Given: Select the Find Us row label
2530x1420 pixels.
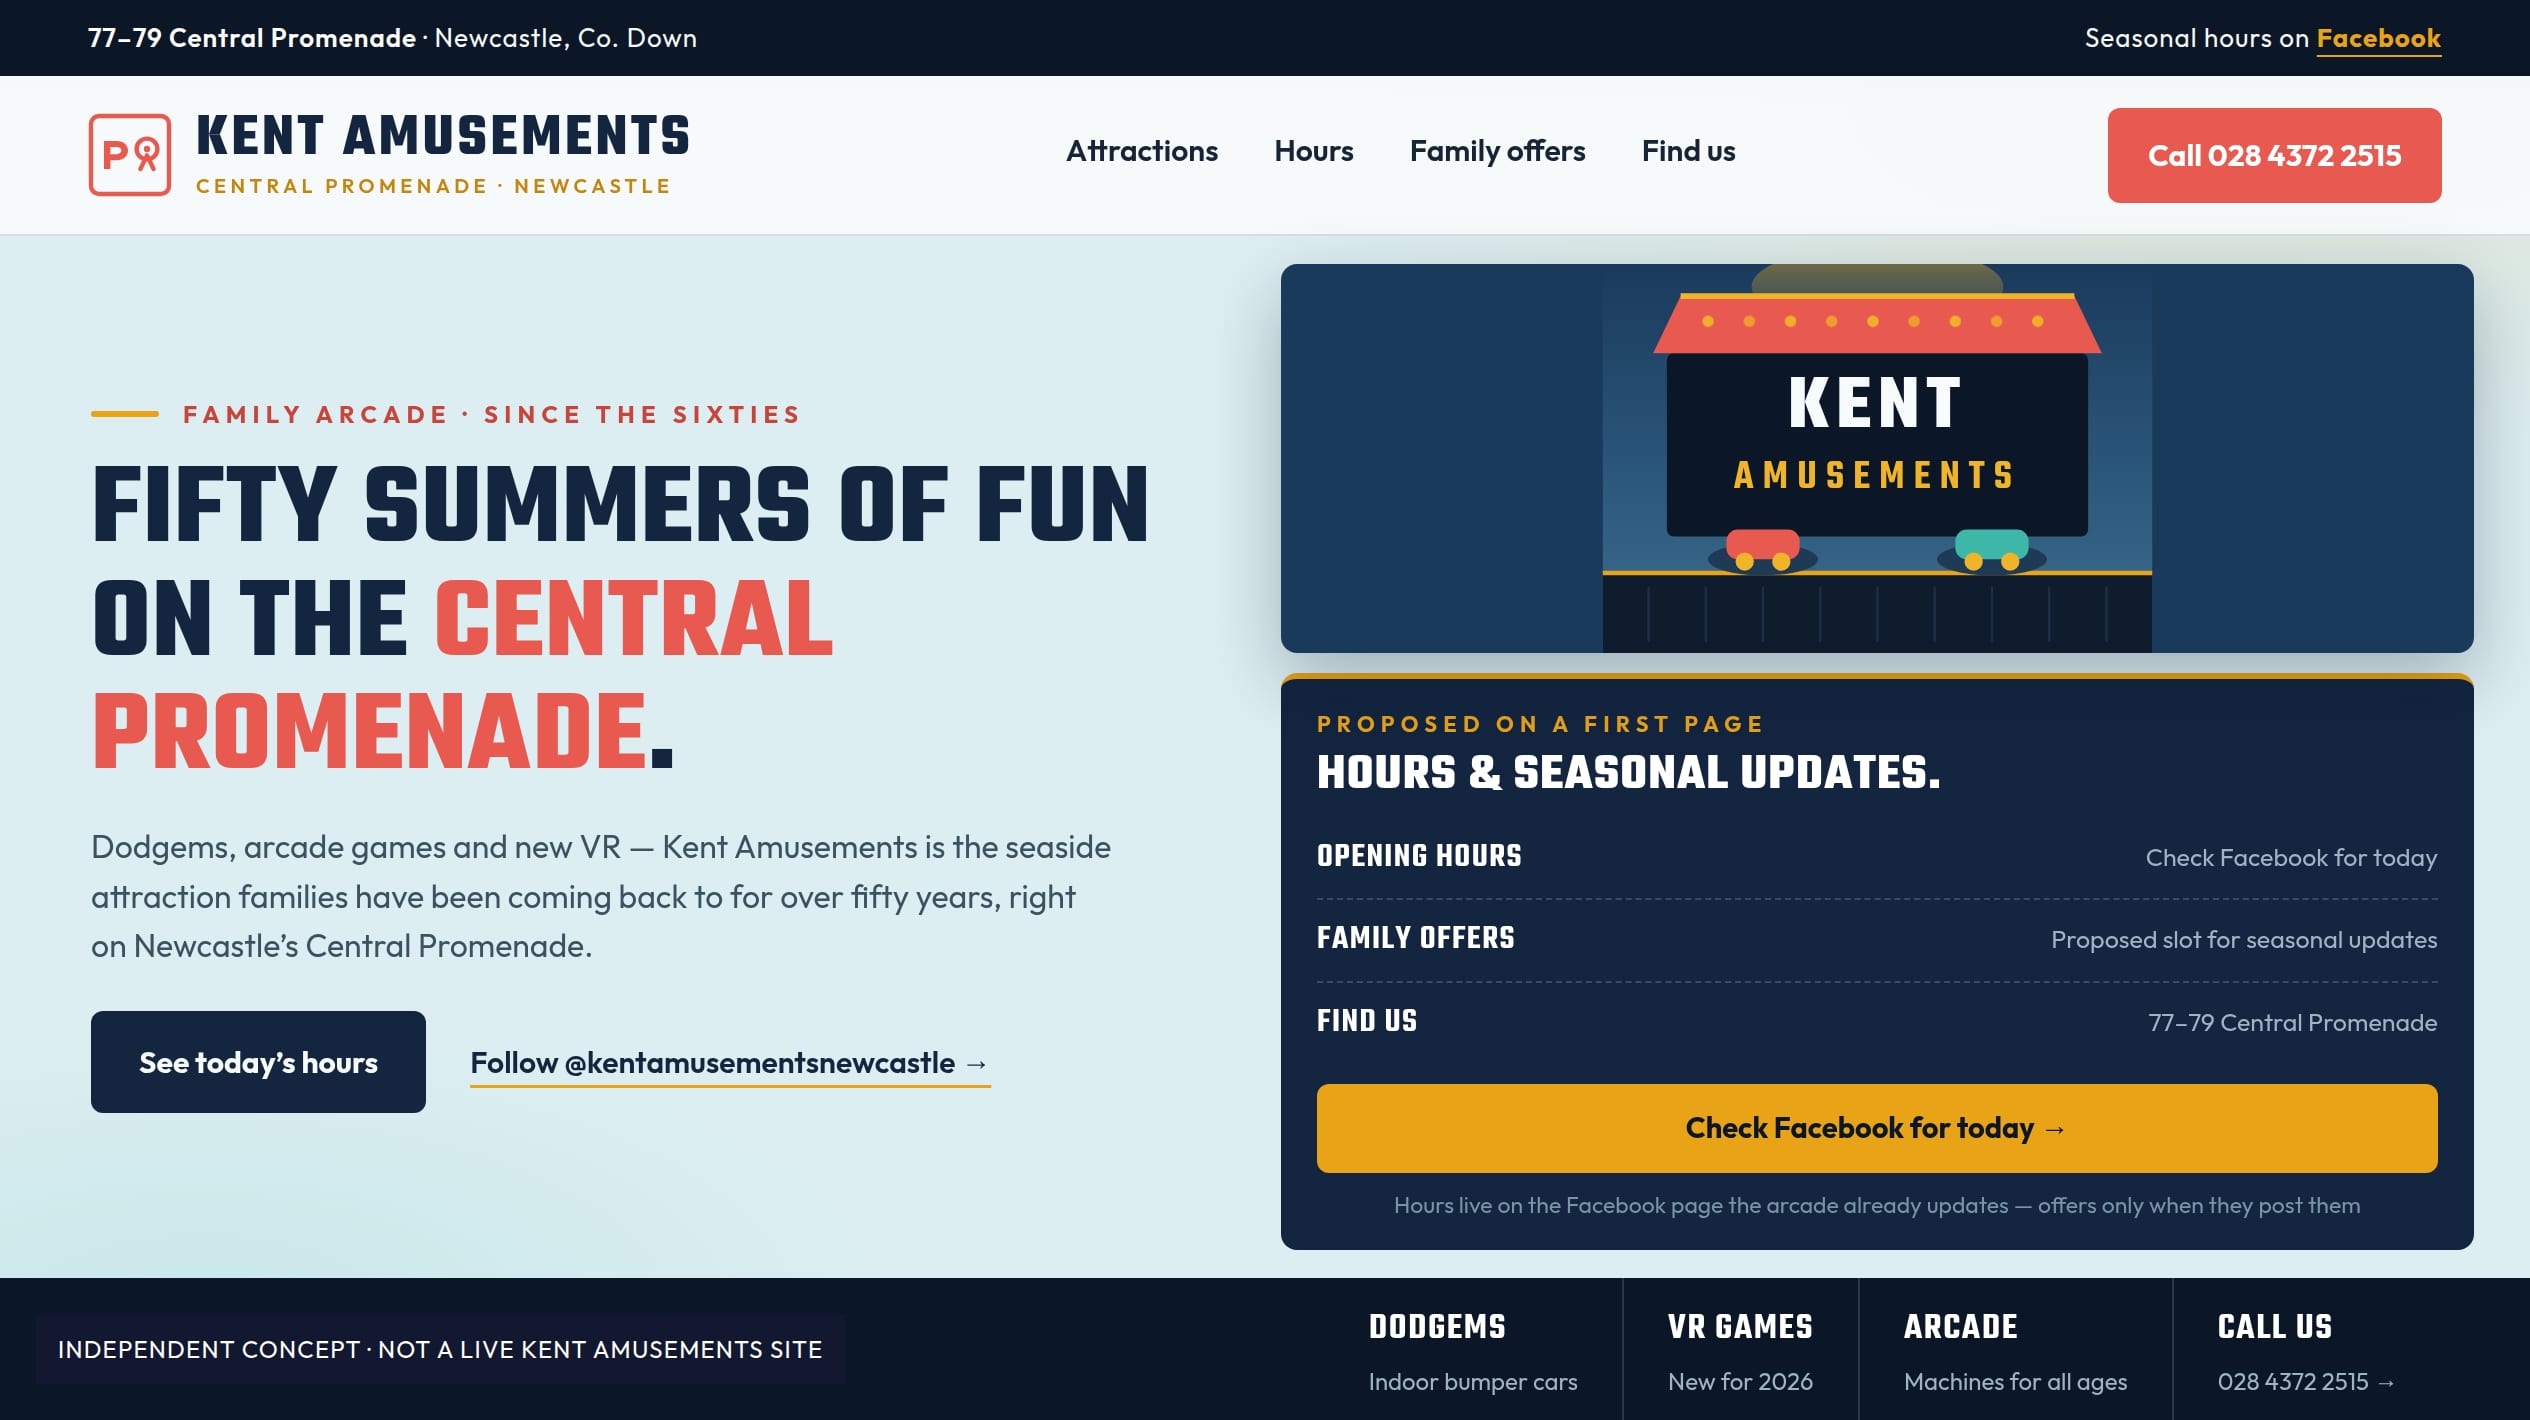Looking at the screenshot, I should 1366,1021.
